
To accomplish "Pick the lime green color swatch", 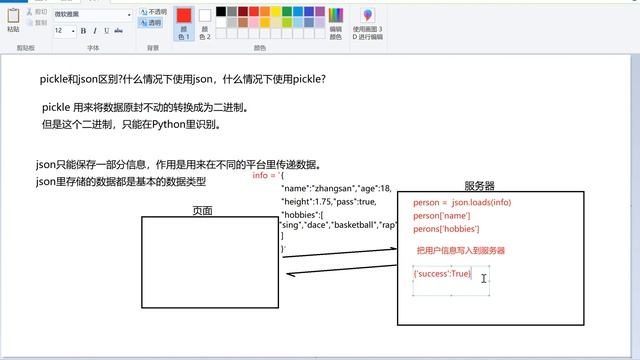I will coord(287,22).
